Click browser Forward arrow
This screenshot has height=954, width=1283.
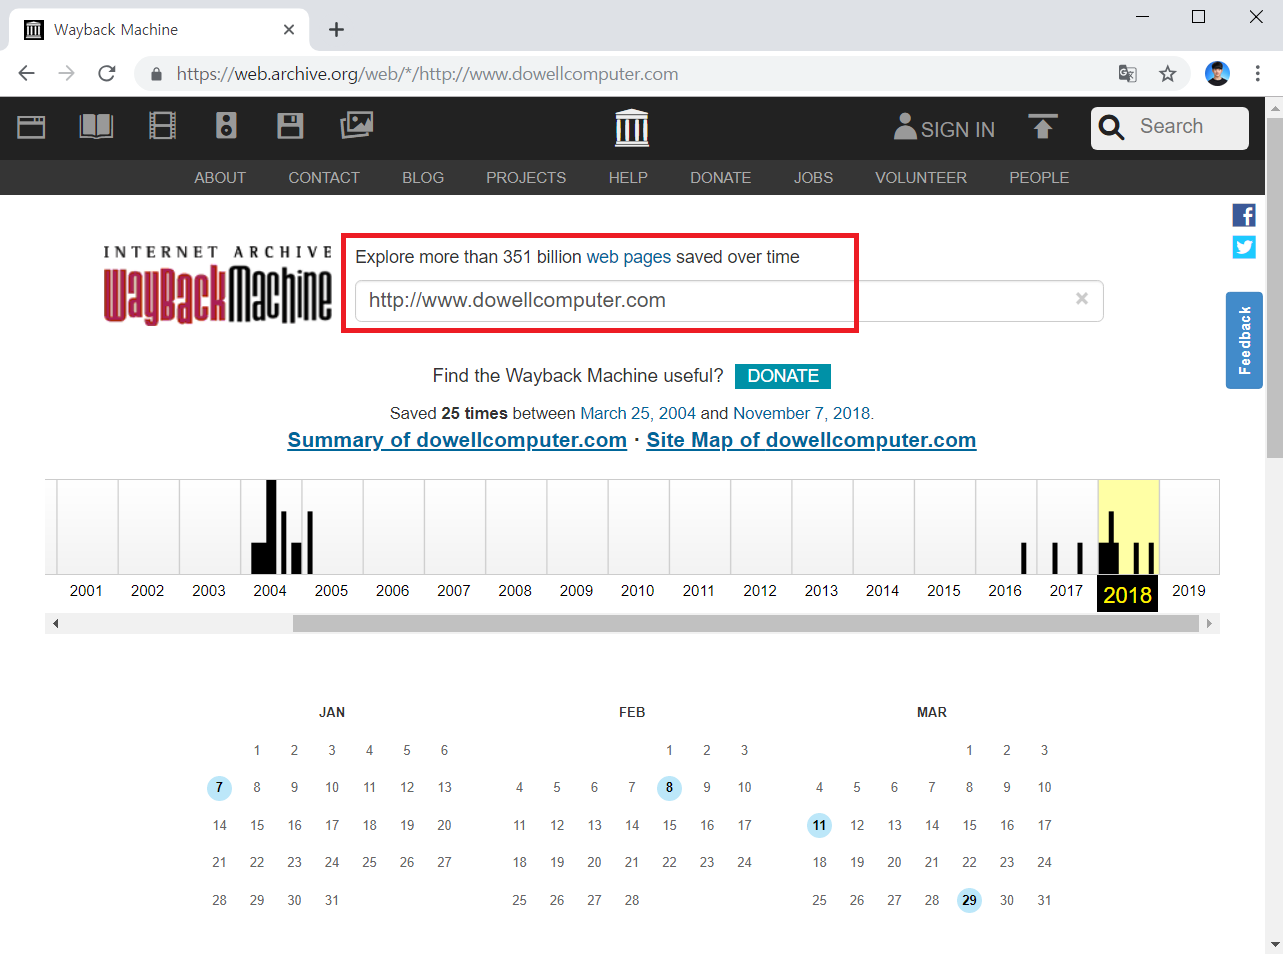67,73
